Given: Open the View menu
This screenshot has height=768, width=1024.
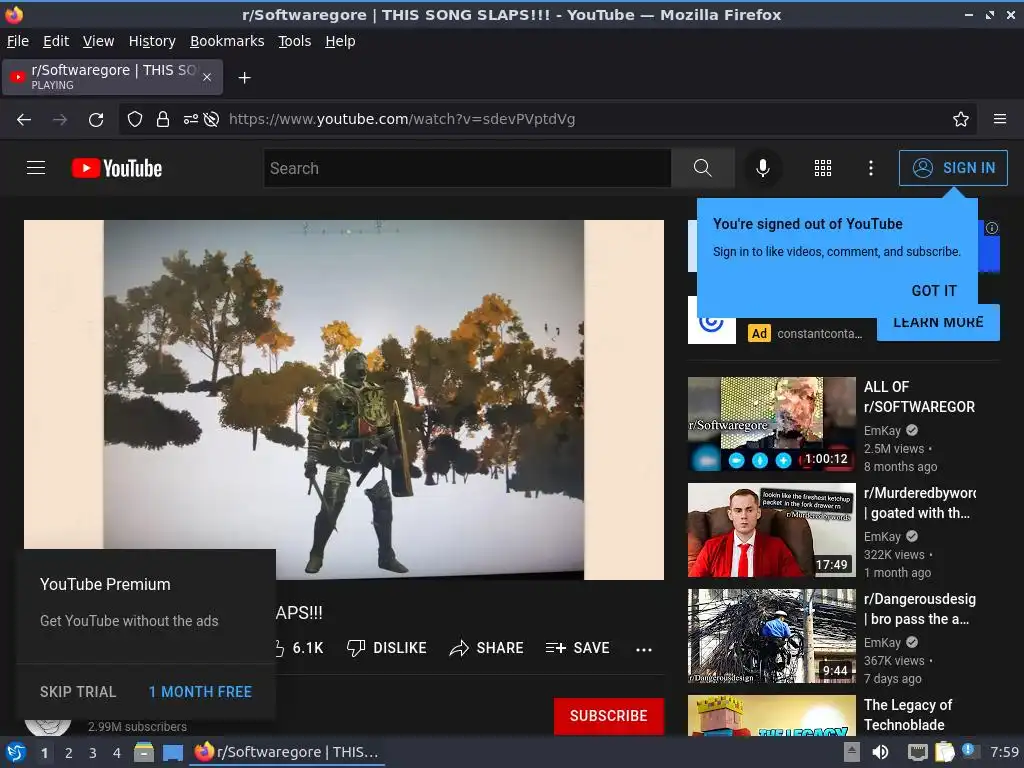Looking at the screenshot, I should 99,41.
